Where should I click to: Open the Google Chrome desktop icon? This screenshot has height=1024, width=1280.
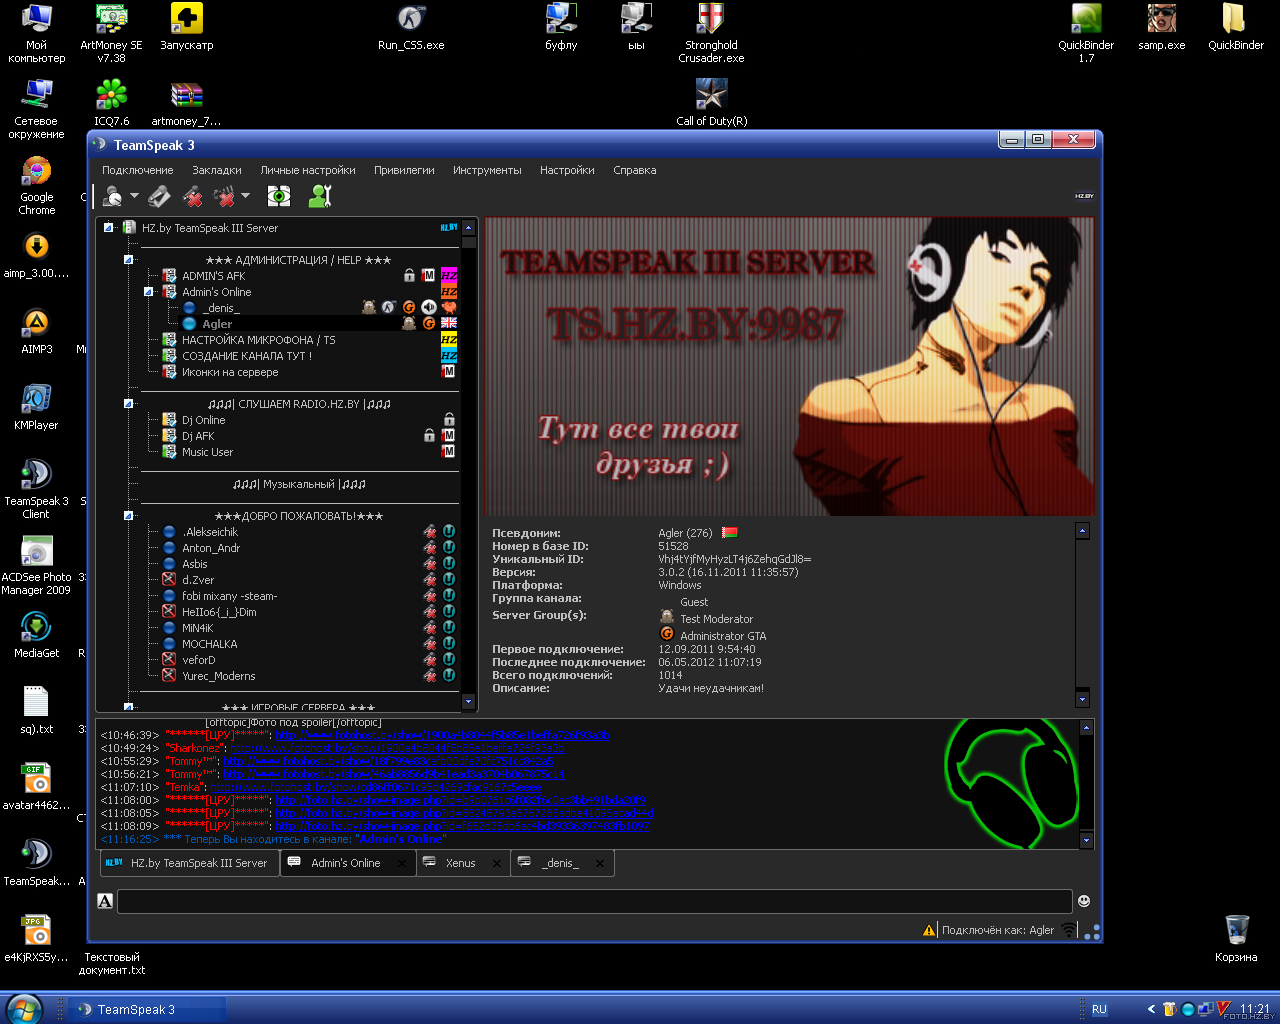point(36,185)
